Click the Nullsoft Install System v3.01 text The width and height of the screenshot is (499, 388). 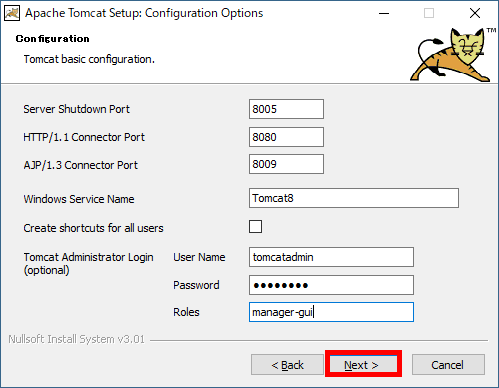click(76, 339)
